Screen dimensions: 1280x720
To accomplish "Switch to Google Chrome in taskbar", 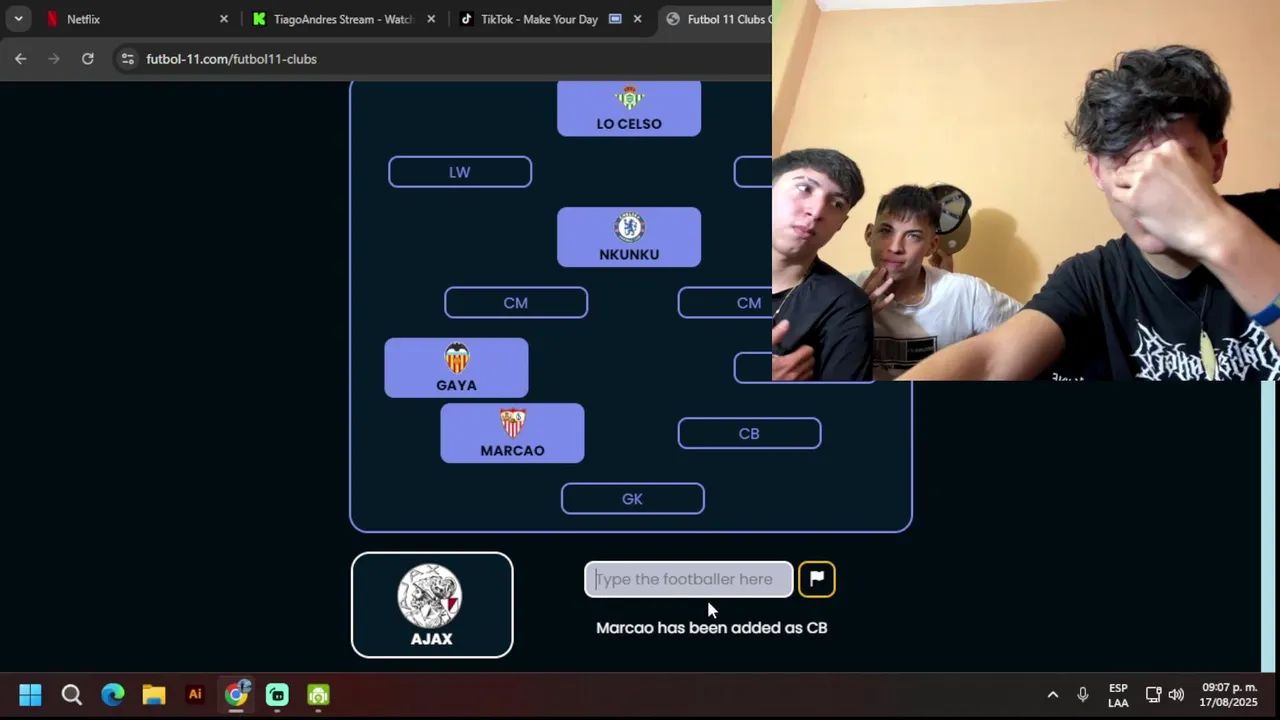I will (x=236, y=695).
